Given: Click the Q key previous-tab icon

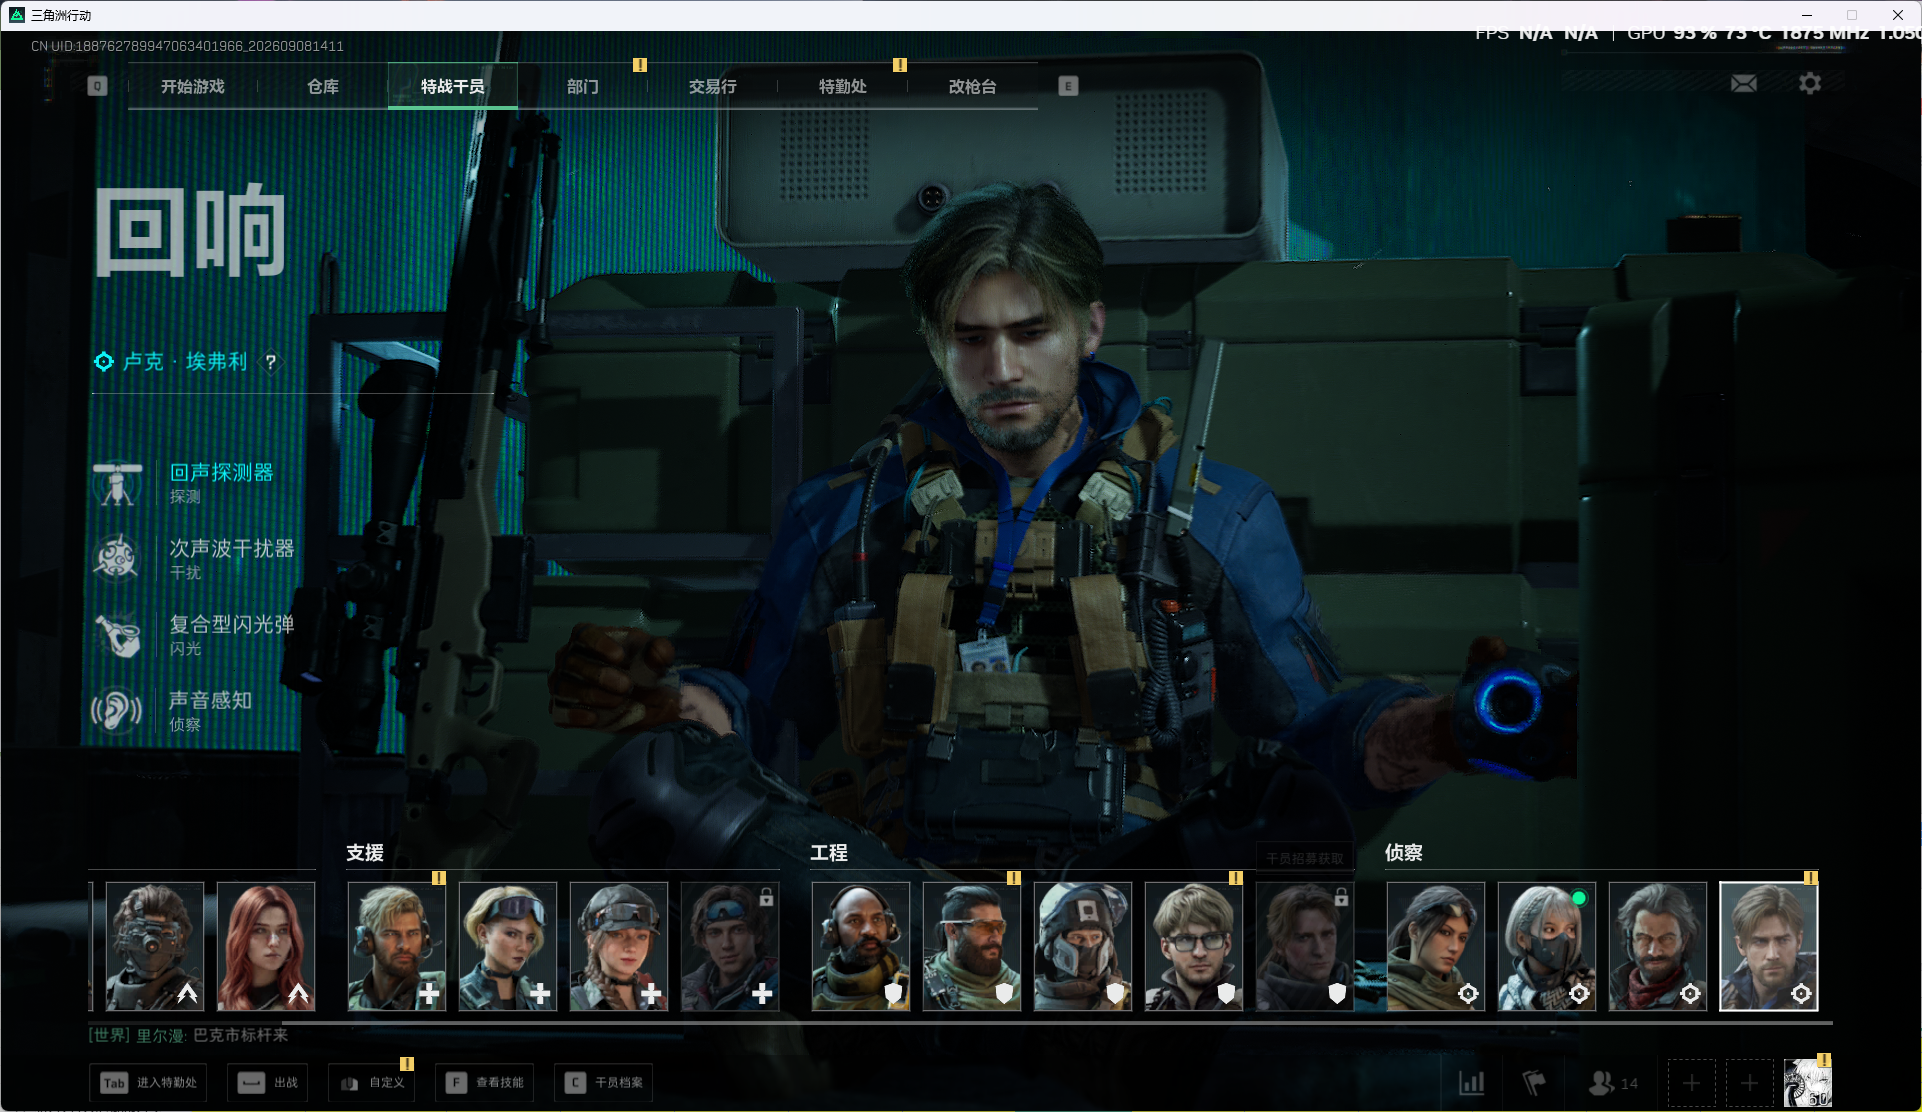Looking at the screenshot, I should point(97,86).
